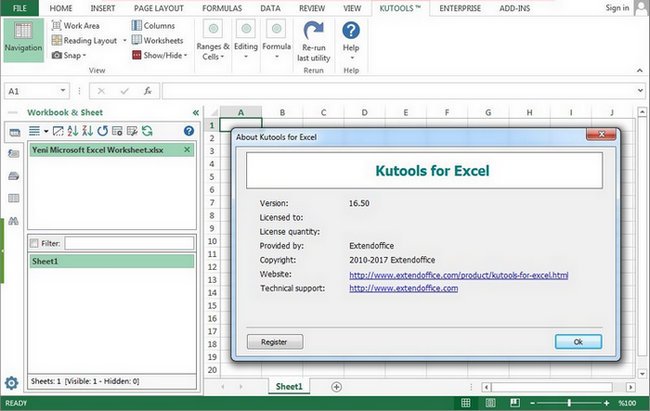The height and width of the screenshot is (411, 650).
Task: Click zoom out minus button
Action: click(533, 403)
